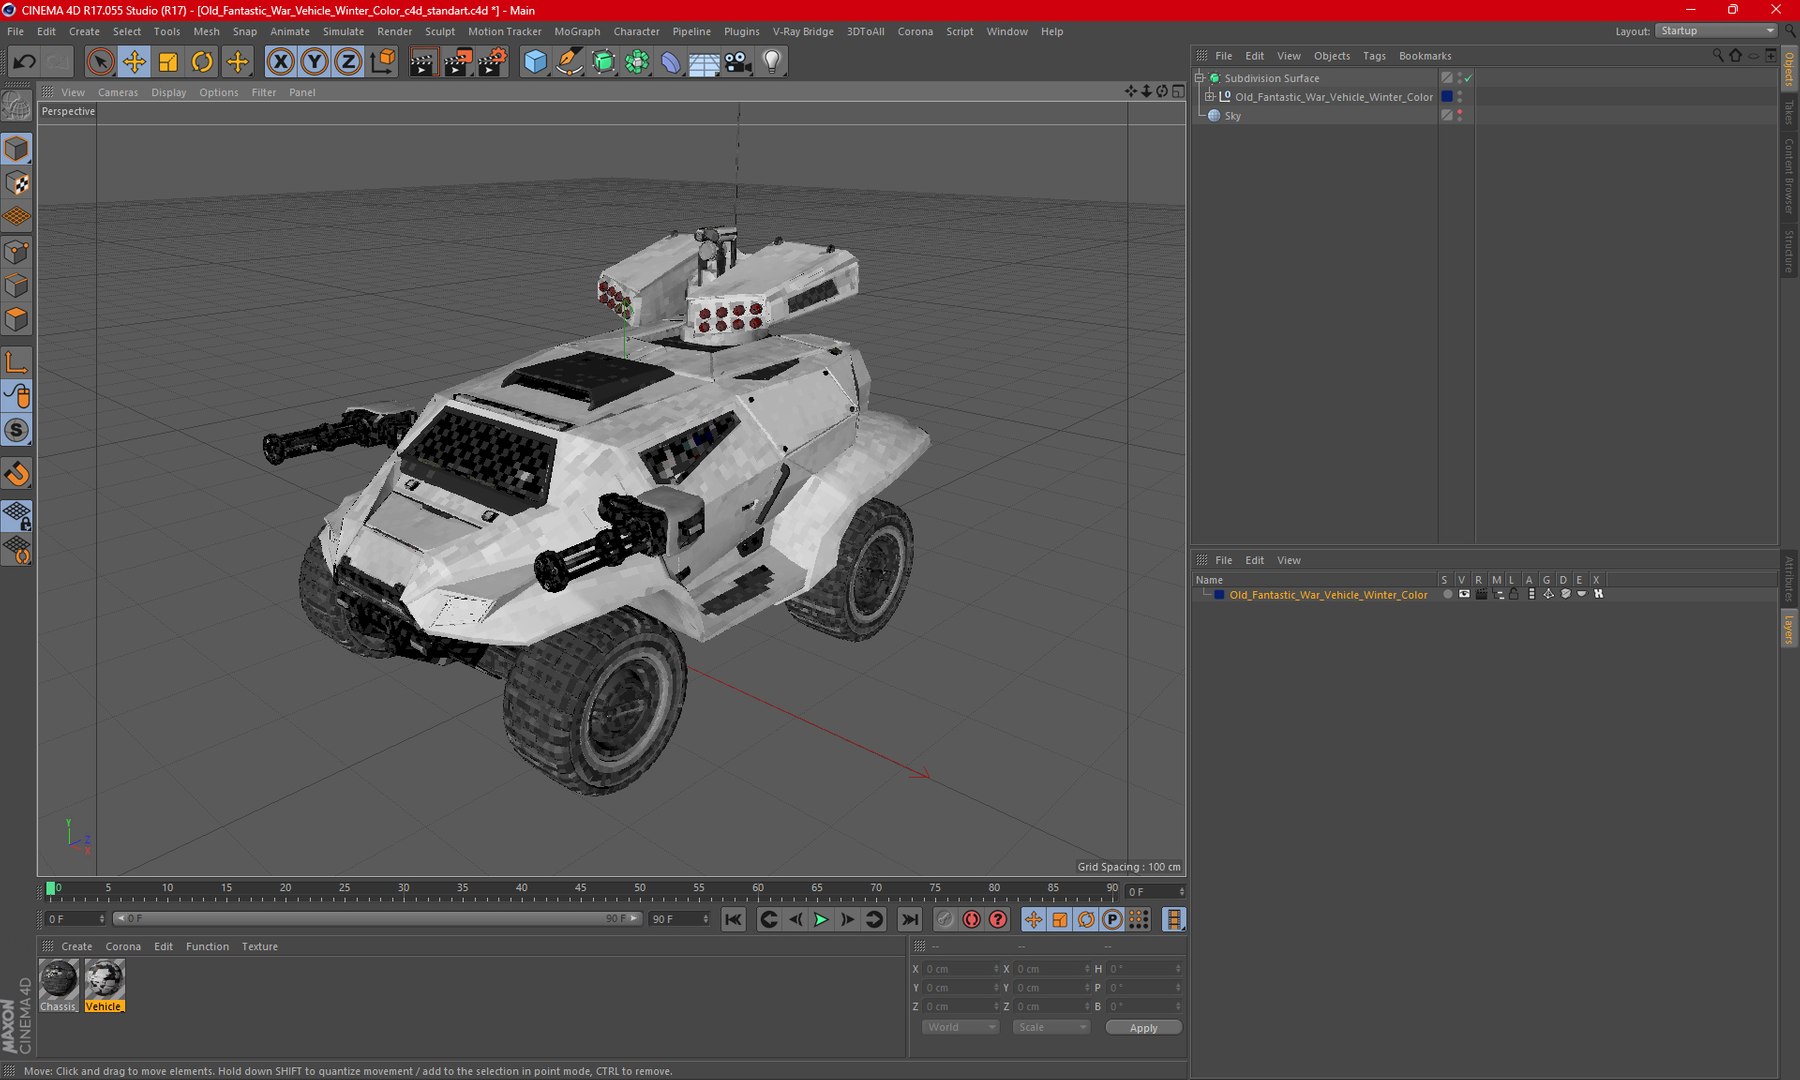The height and width of the screenshot is (1080, 1800).
Task: Click the Apply button
Action: coord(1143,1028)
